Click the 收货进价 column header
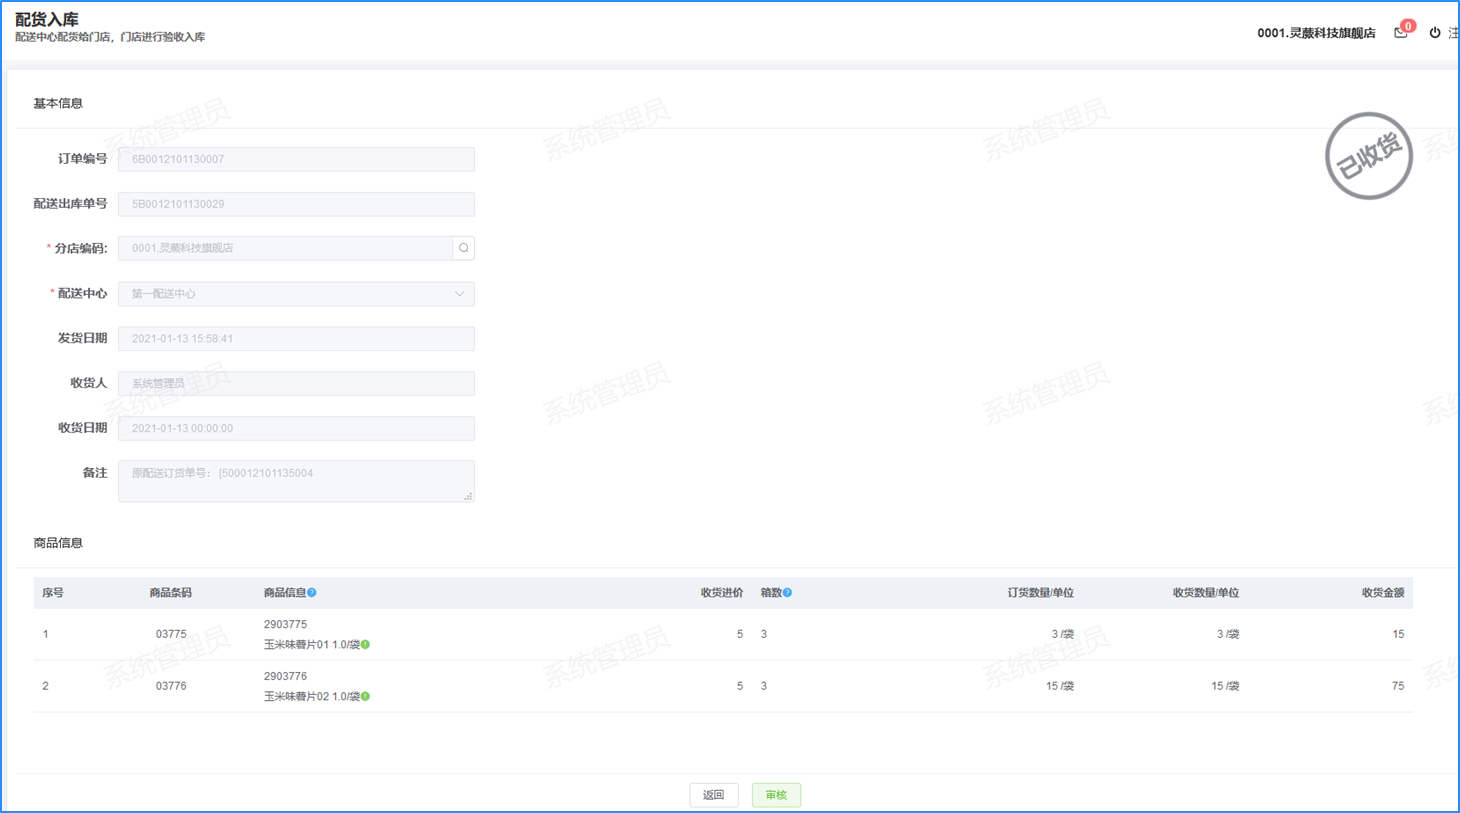The image size is (1460, 813). coord(722,593)
